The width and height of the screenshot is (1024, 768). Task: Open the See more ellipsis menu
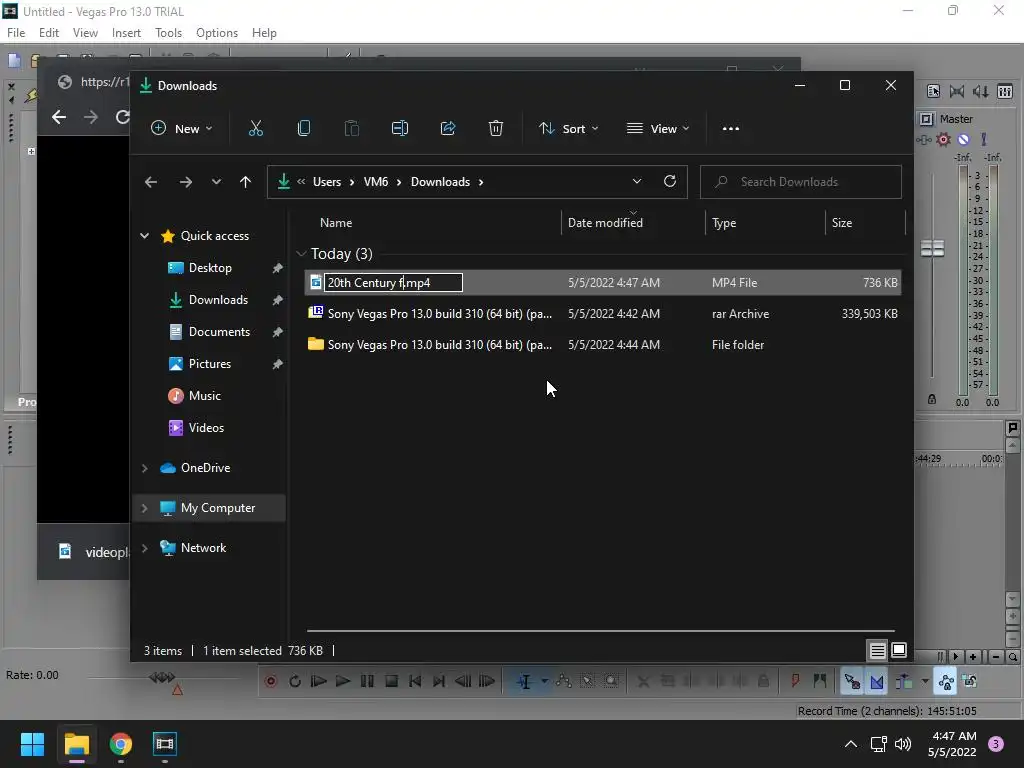pyautogui.click(x=731, y=129)
